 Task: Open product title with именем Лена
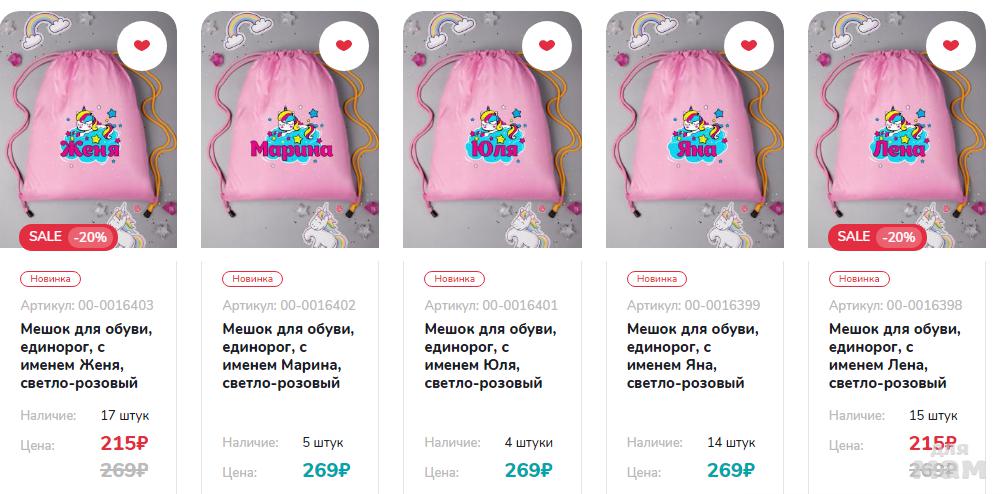click(x=895, y=357)
